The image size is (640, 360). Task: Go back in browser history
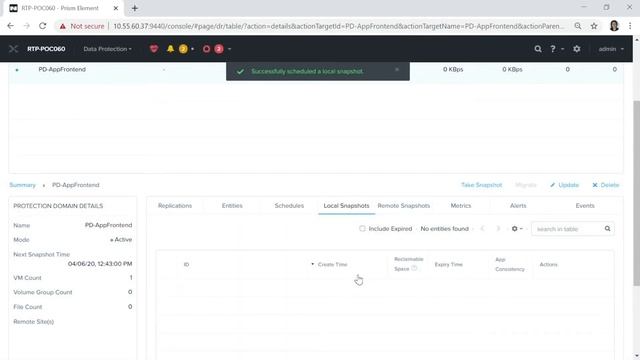click(11, 26)
